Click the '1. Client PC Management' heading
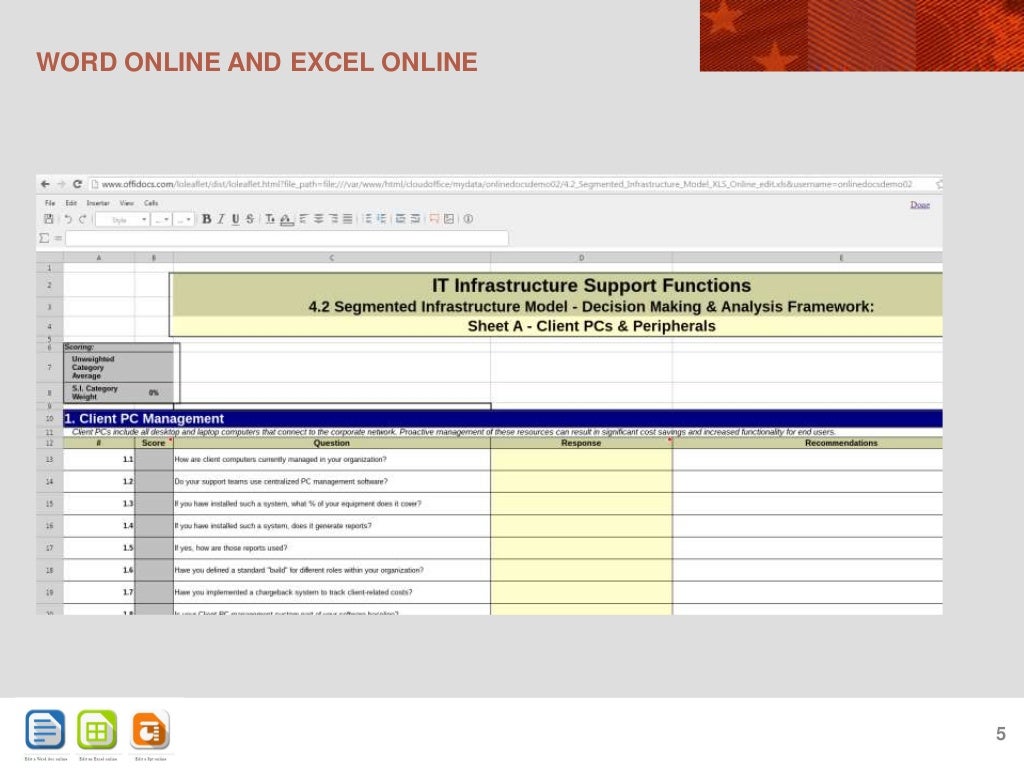Screen dimensions: 1024x768 (x=144, y=419)
